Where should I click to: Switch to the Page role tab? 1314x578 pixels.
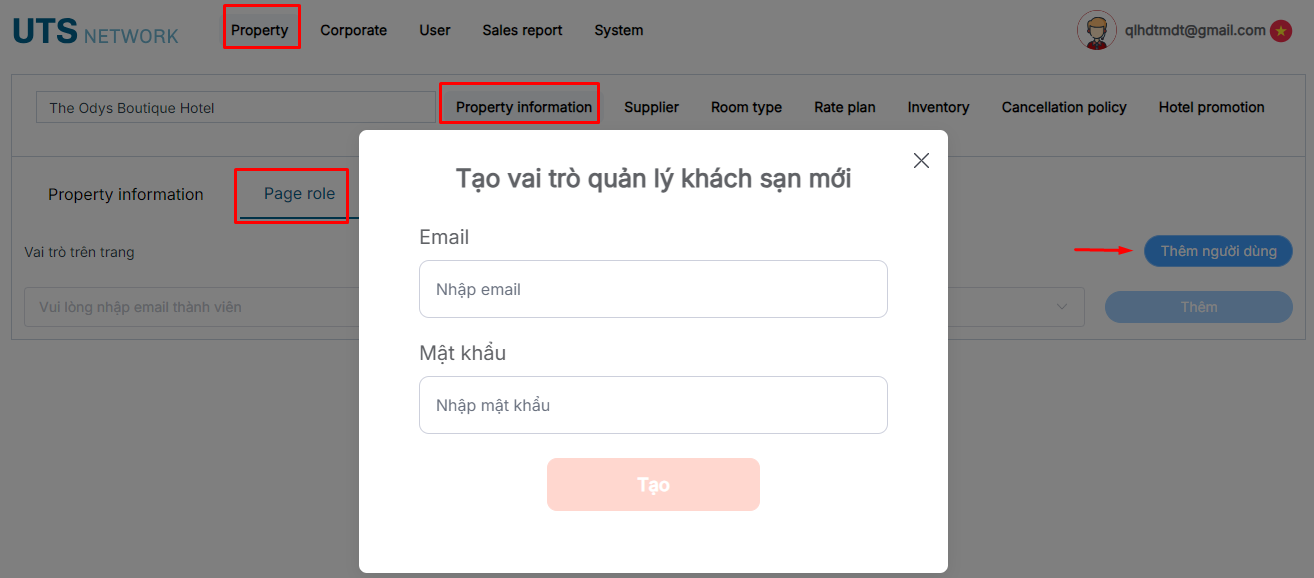pos(300,194)
